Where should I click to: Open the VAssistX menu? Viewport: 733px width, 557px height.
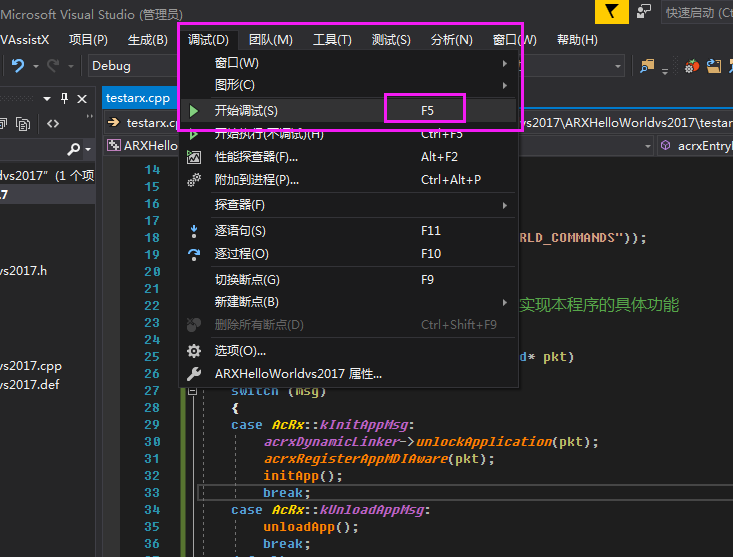click(x=24, y=40)
